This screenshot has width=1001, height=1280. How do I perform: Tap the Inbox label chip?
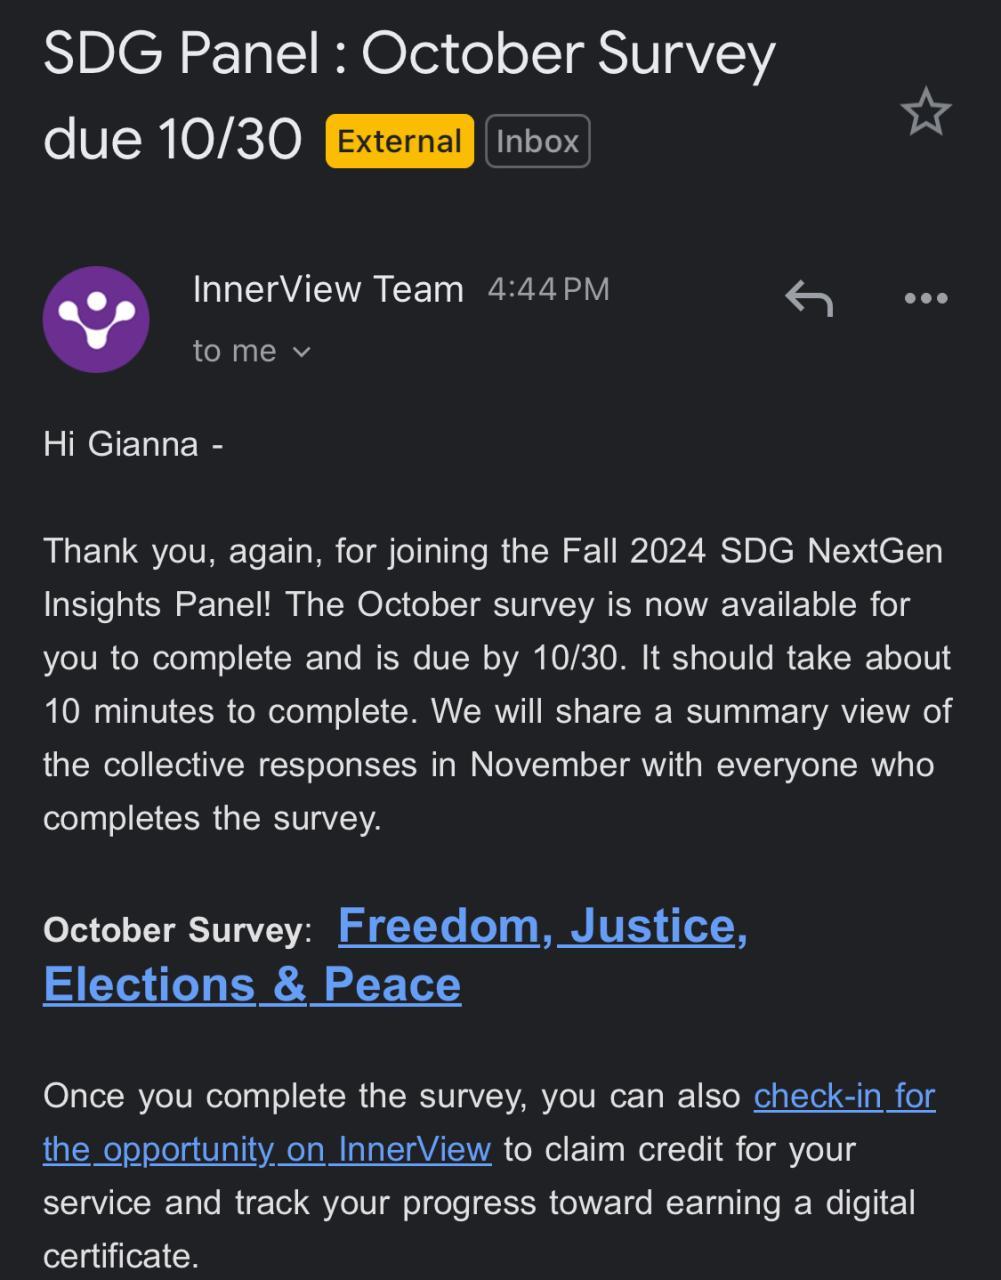[x=537, y=141]
